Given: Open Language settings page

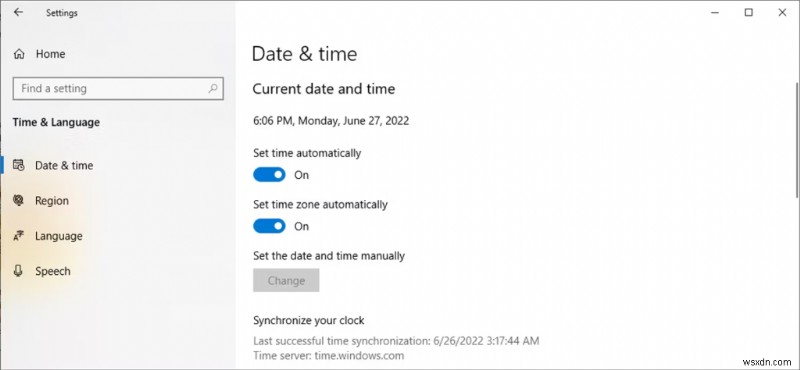Looking at the screenshot, I should click(117, 236).
